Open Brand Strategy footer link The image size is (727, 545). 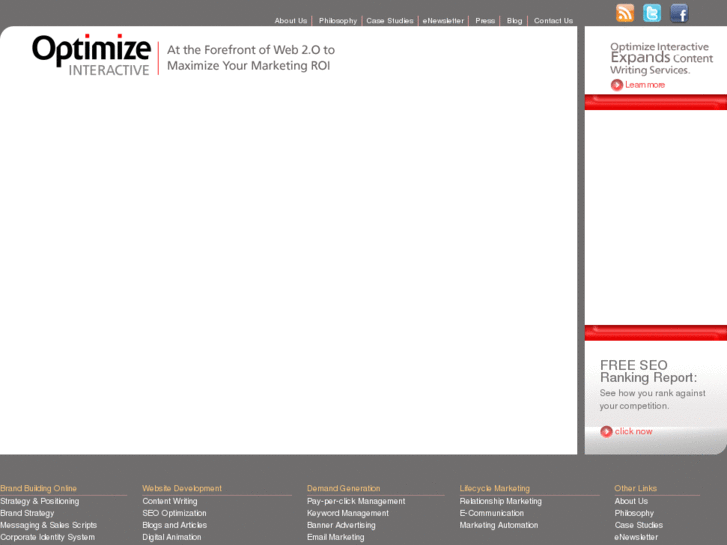point(27,513)
